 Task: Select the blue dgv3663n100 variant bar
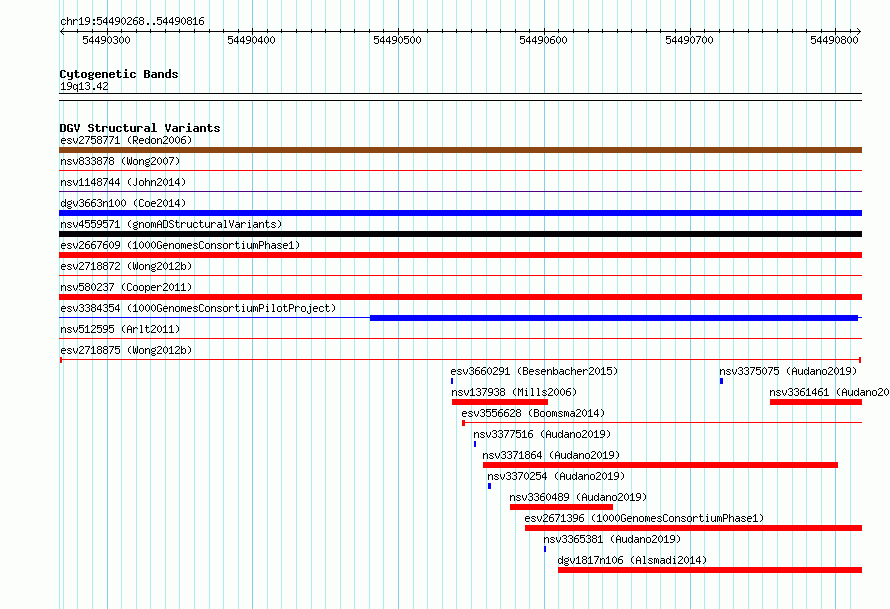[x=460, y=213]
